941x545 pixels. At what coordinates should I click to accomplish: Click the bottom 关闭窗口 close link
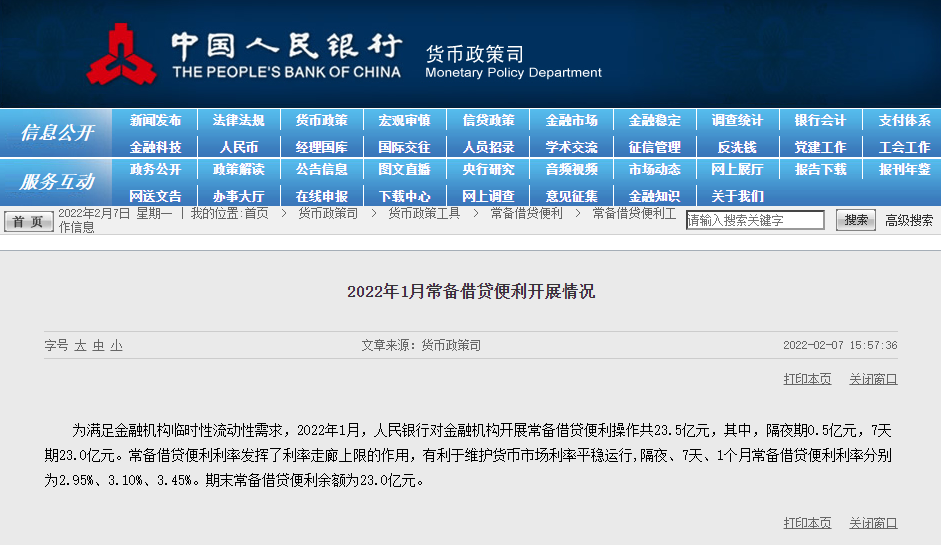(x=873, y=523)
